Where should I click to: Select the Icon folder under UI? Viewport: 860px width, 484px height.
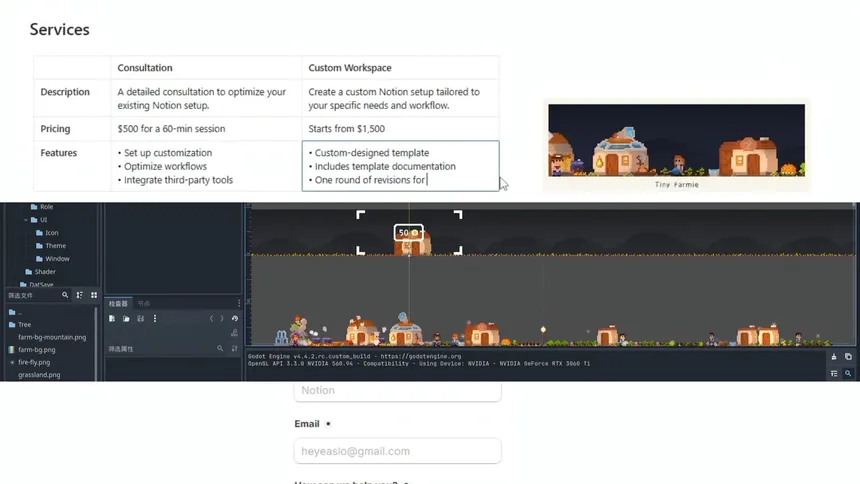coord(47,233)
